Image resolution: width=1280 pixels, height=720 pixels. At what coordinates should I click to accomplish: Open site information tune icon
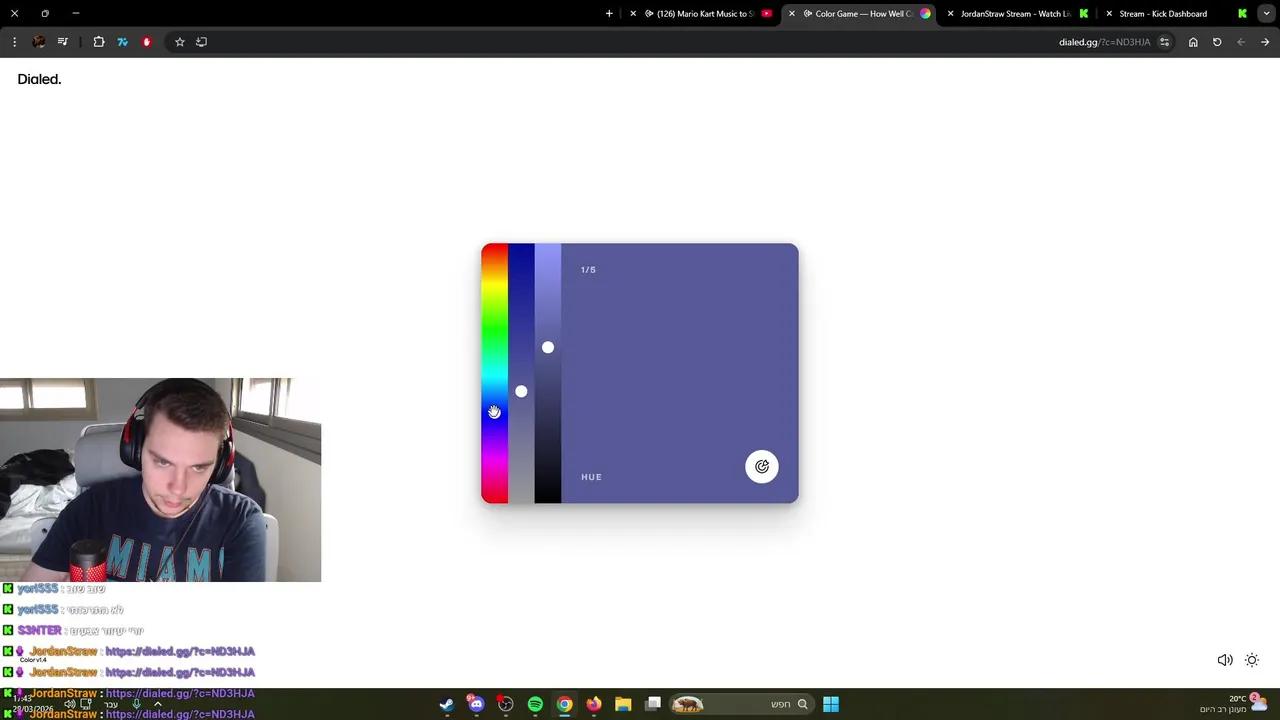point(1164,42)
